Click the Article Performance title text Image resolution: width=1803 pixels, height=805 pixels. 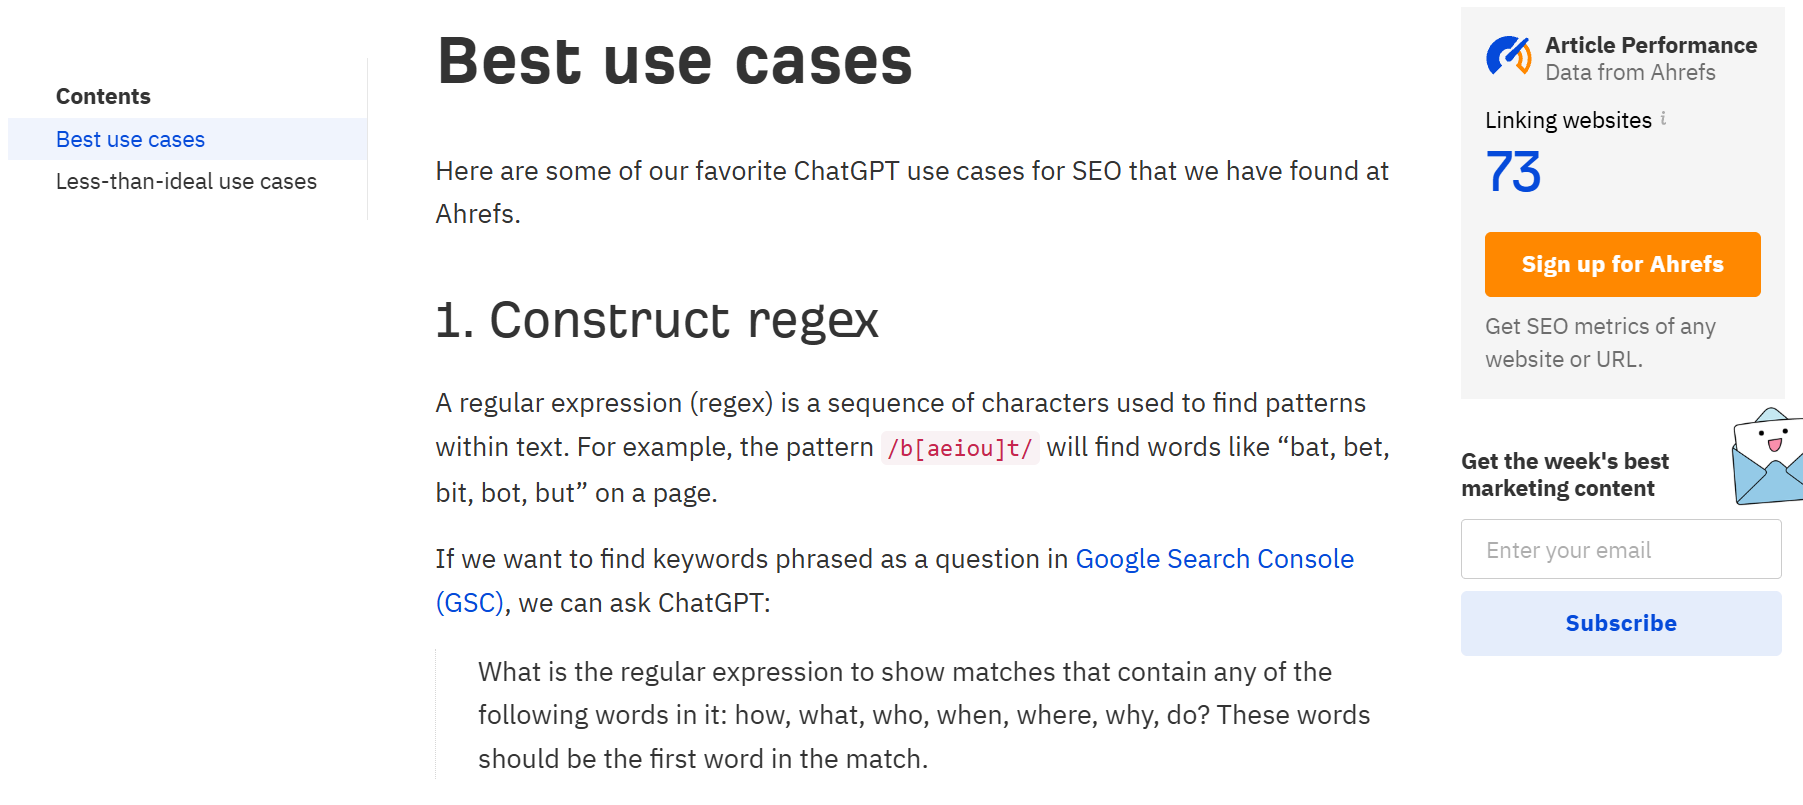[x=1650, y=45]
